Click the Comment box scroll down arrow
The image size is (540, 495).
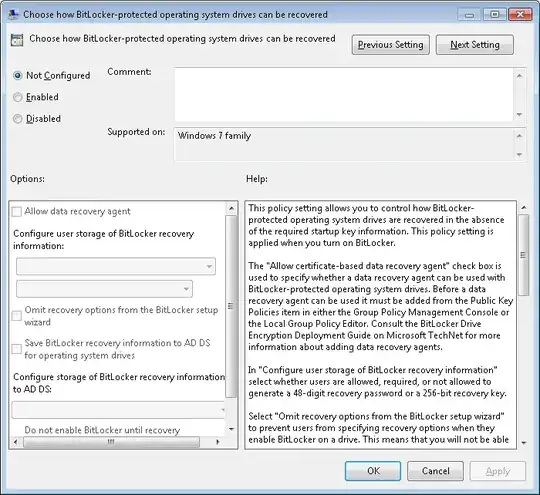click(519, 114)
